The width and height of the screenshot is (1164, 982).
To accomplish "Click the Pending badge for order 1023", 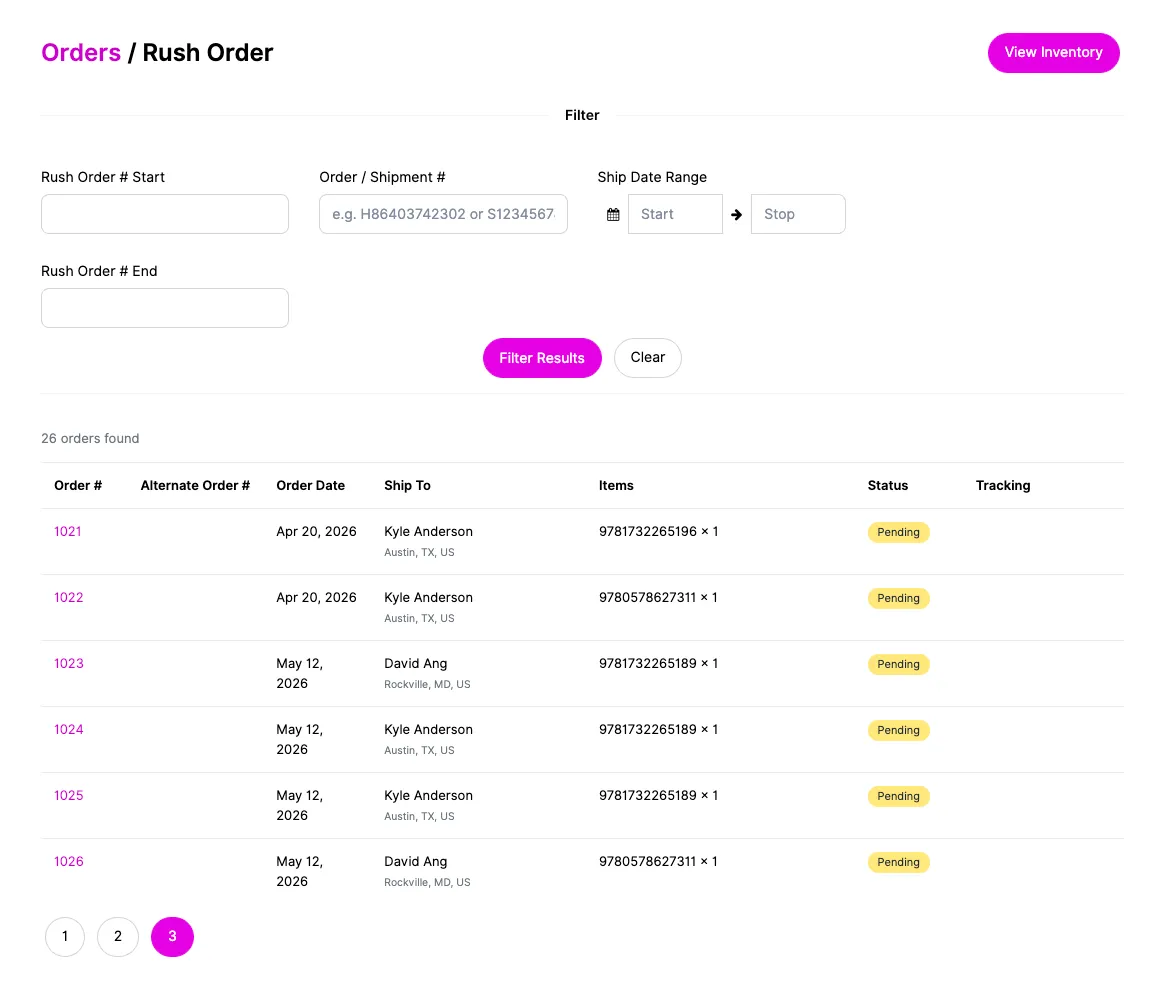I will pos(898,664).
